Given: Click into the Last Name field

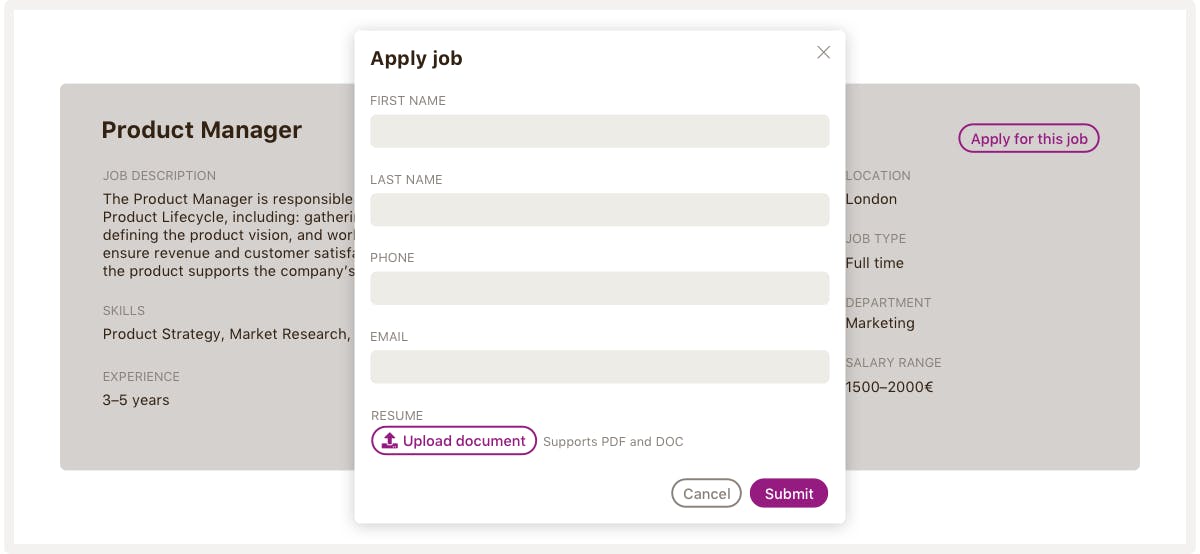Looking at the screenshot, I should (599, 210).
